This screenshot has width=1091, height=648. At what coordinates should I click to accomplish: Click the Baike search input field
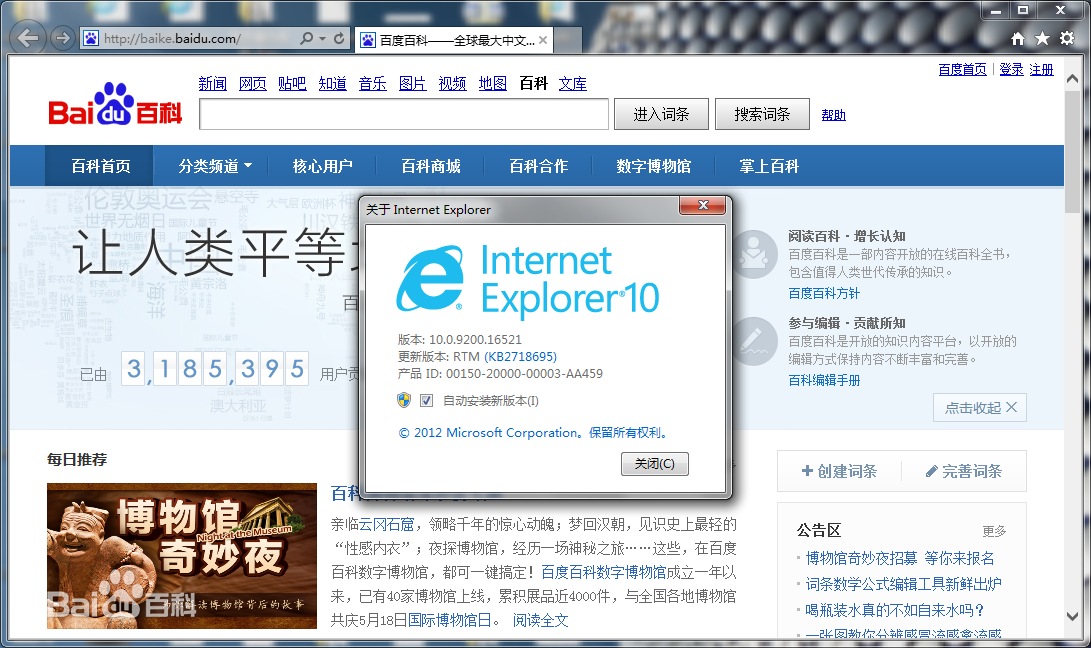[x=404, y=114]
